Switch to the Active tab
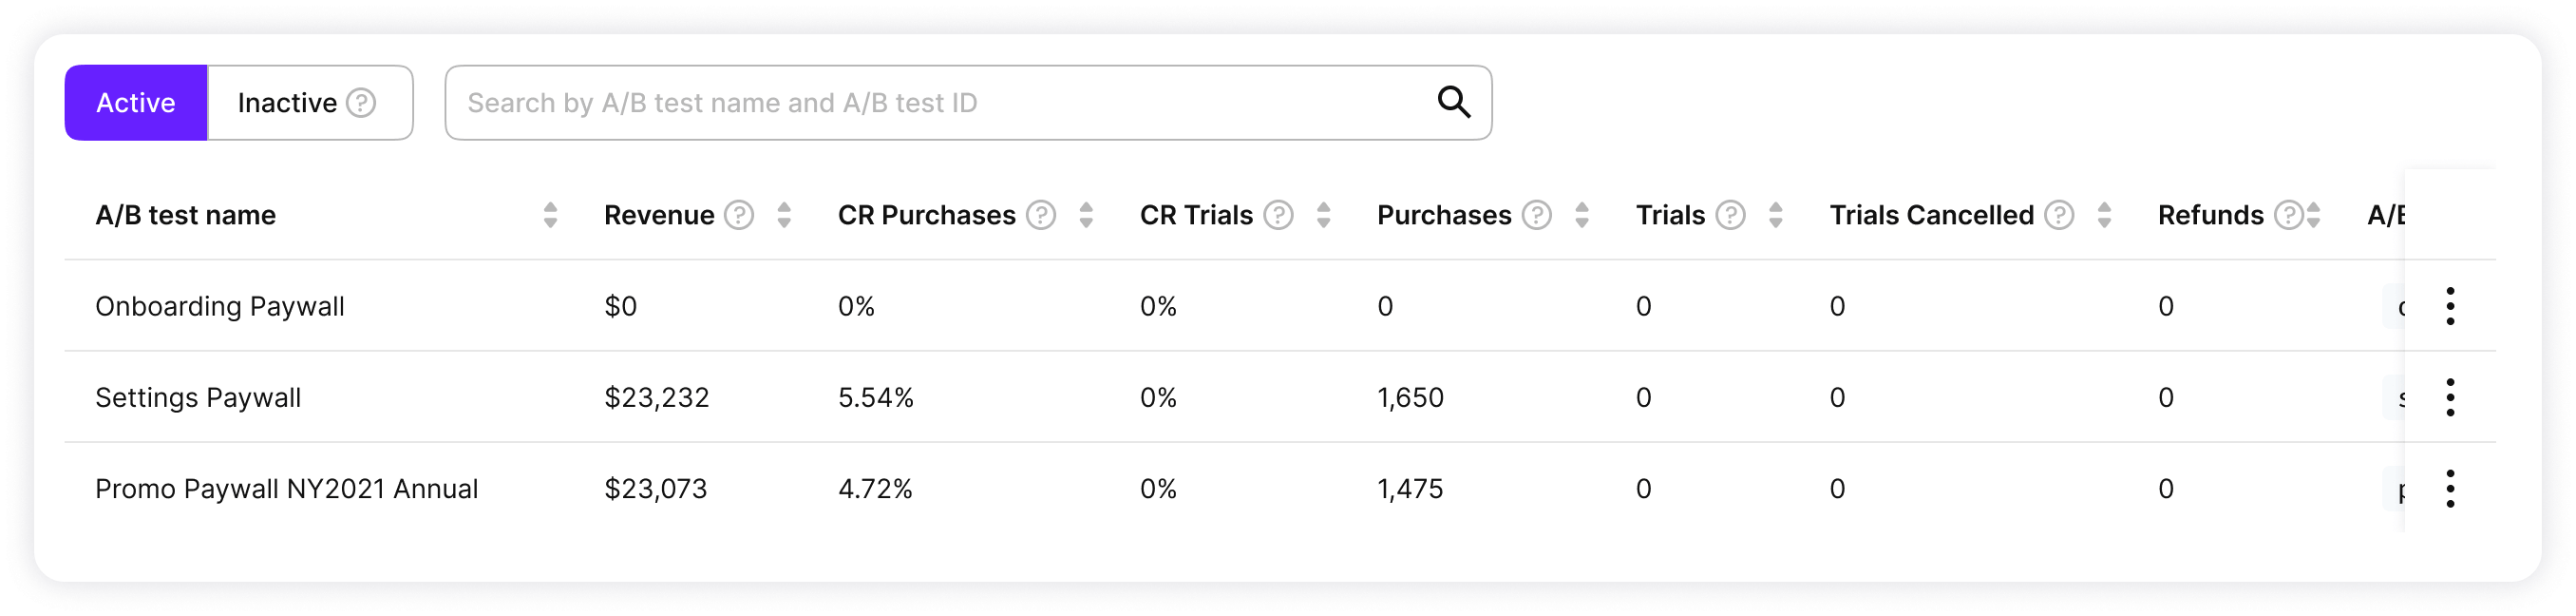The height and width of the screenshot is (616, 2576). 136,102
